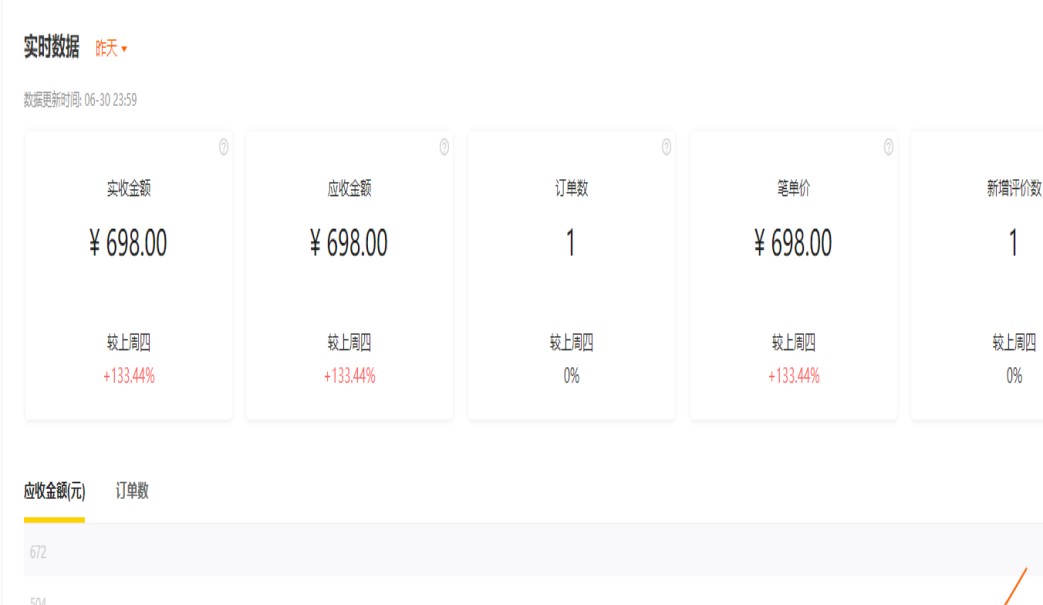Click the 笔单价 value ¥698.00
1043x605 pixels.
[793, 243]
